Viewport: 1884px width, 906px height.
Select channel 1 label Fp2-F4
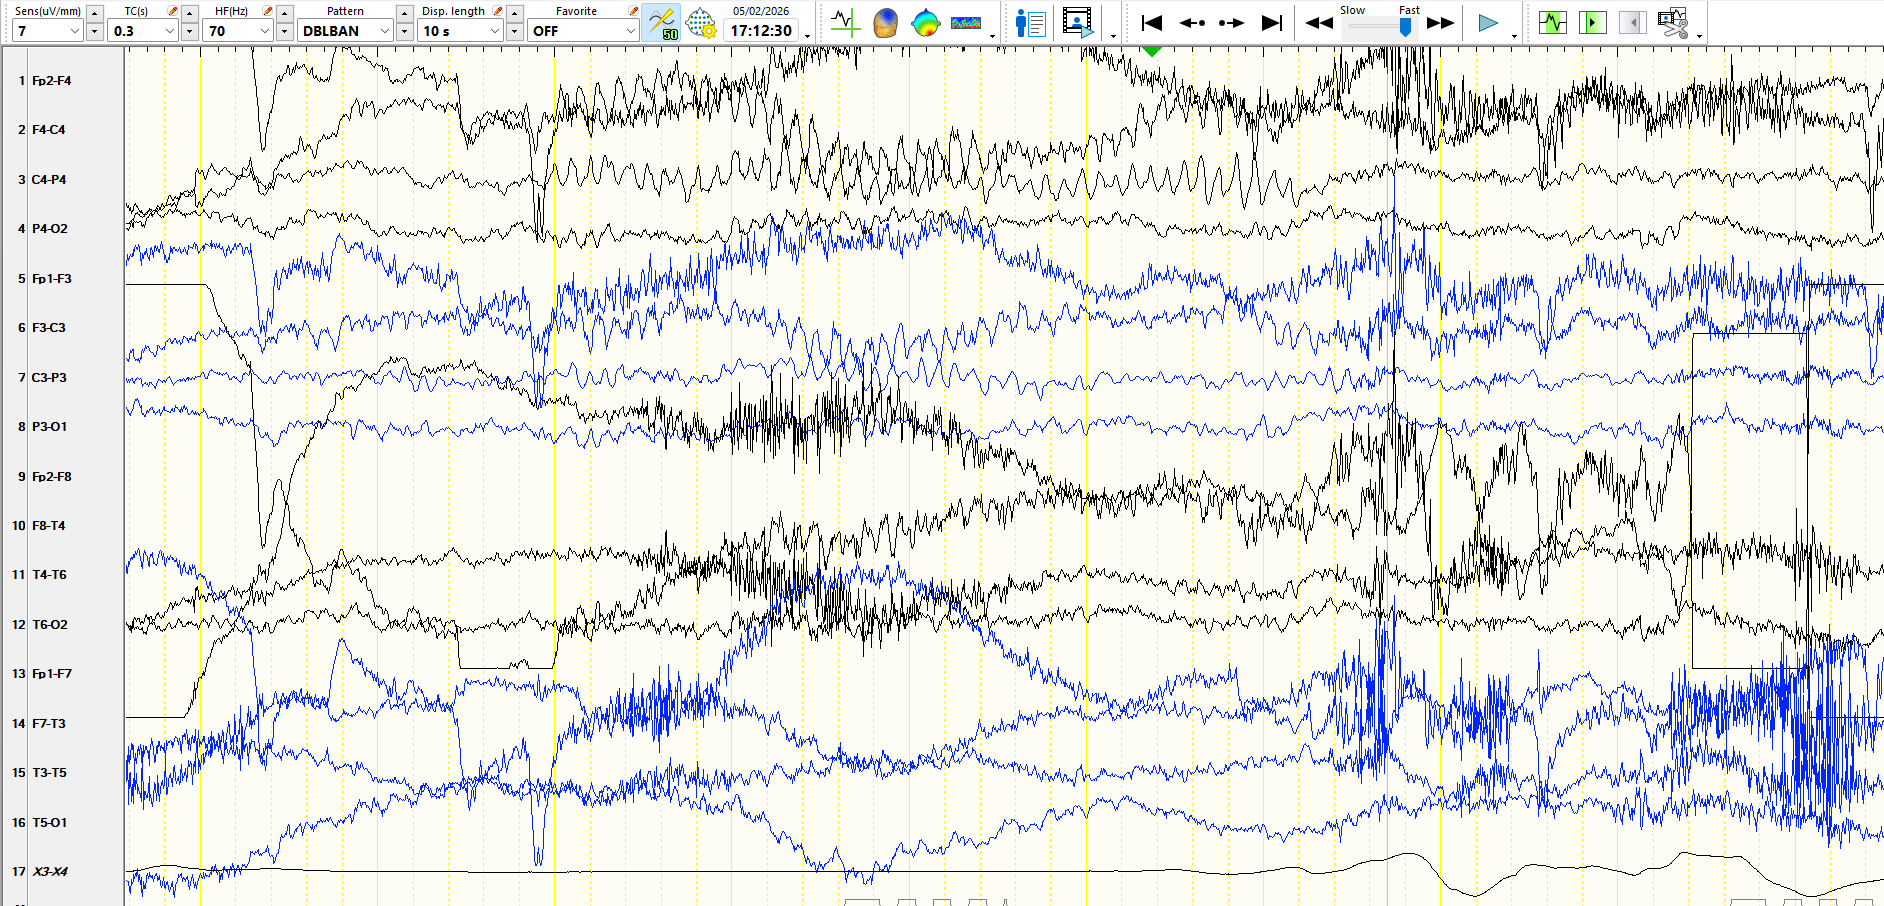[51, 81]
